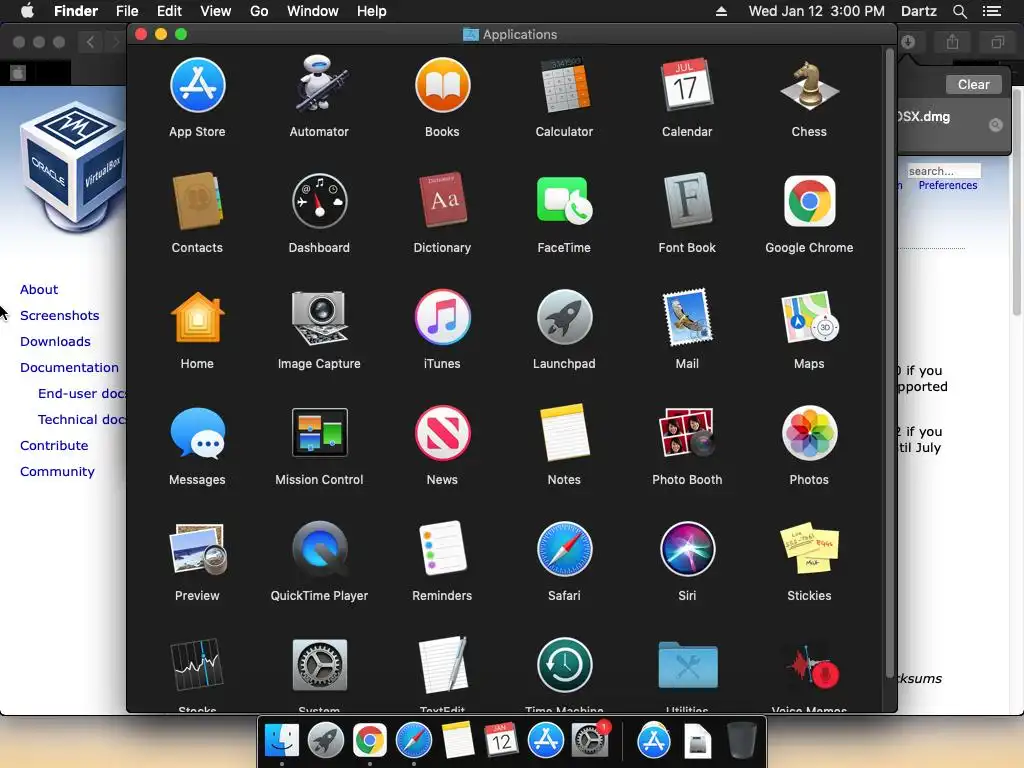Open the Edit menu

coord(169,11)
